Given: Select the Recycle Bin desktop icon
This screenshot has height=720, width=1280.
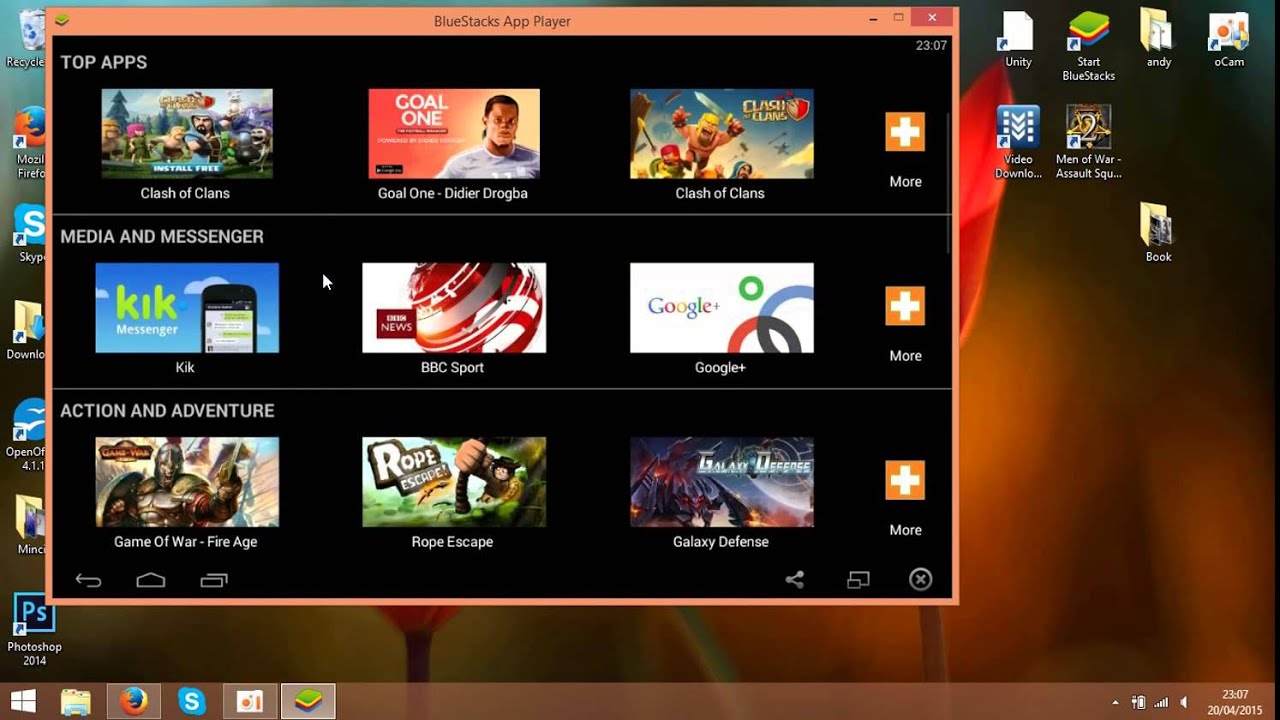Looking at the screenshot, I should [x=24, y=40].
